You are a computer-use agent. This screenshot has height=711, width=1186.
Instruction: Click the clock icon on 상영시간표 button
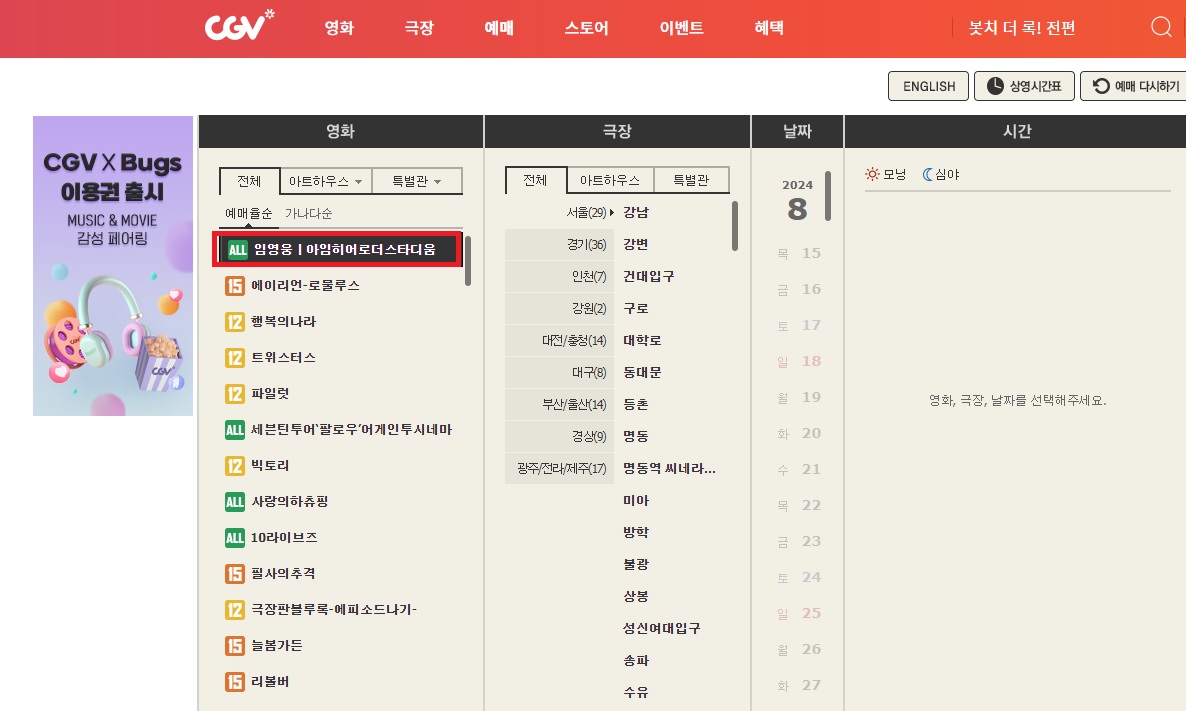pyautogui.click(x=994, y=86)
